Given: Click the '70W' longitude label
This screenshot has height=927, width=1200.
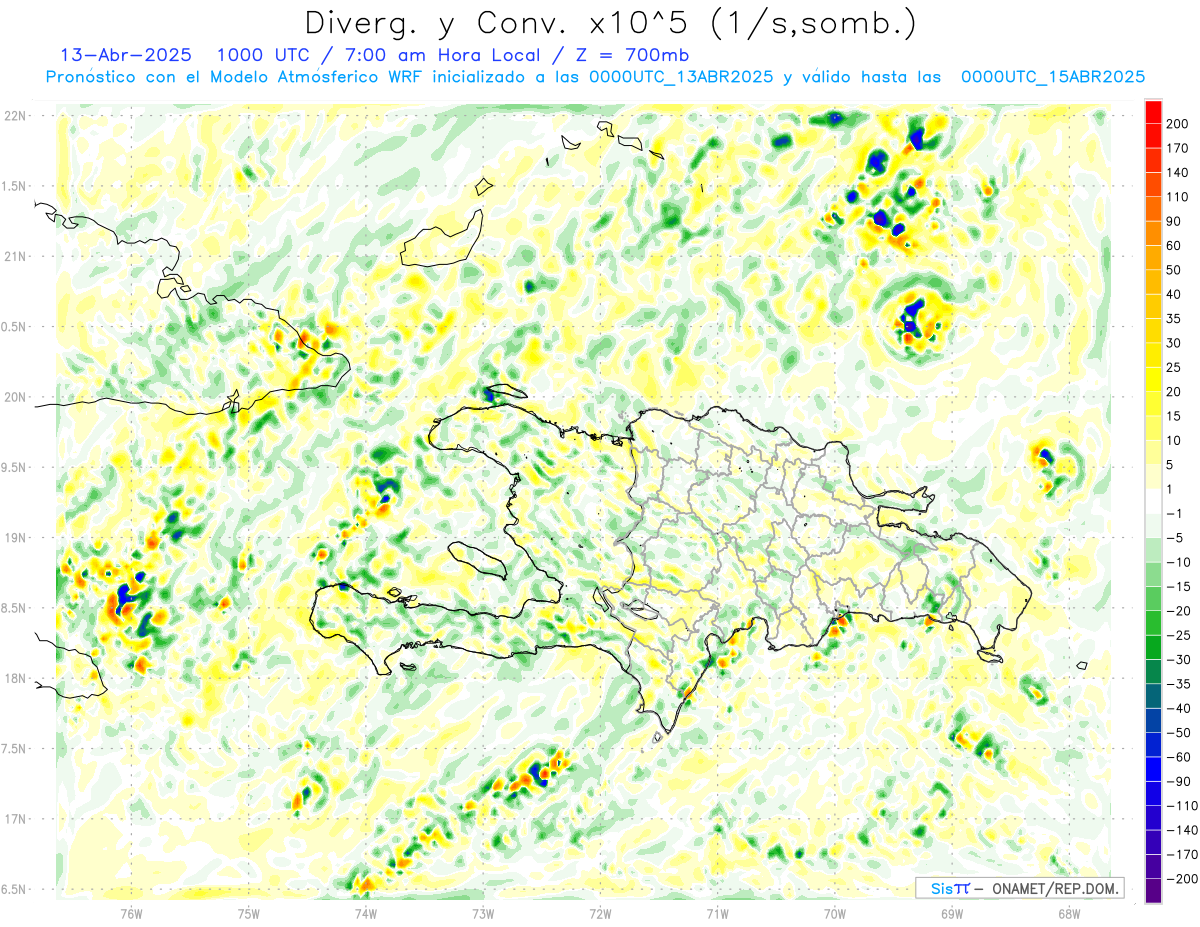Looking at the screenshot, I should tap(834, 913).
